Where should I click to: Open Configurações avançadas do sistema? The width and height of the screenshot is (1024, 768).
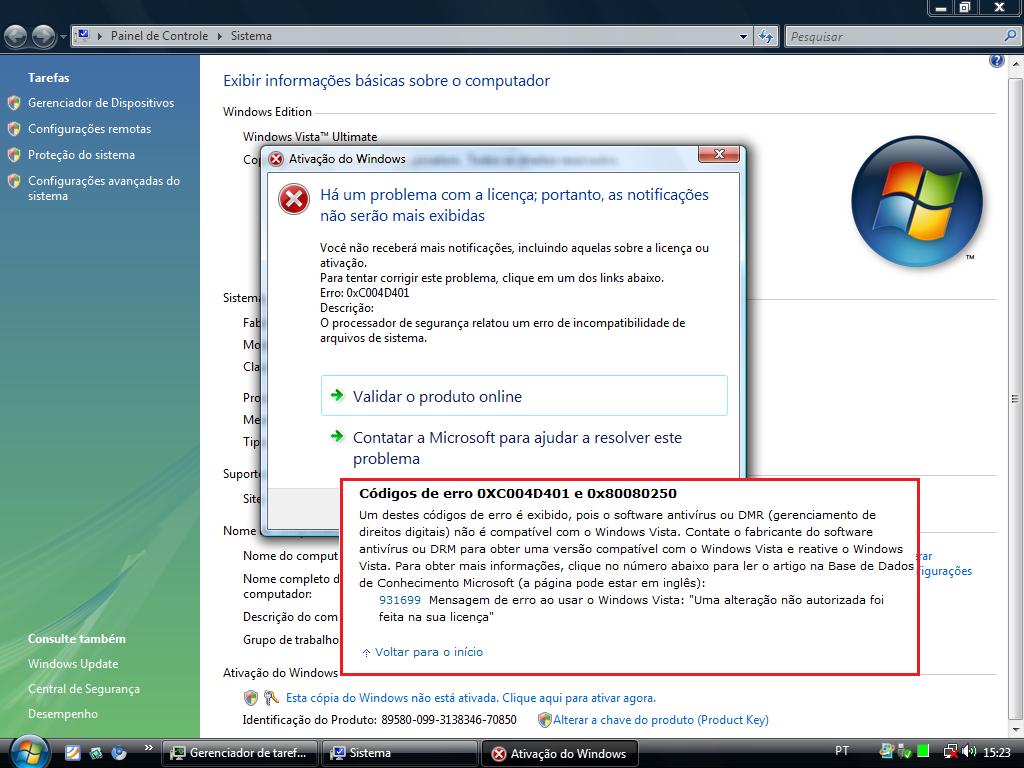[104, 188]
